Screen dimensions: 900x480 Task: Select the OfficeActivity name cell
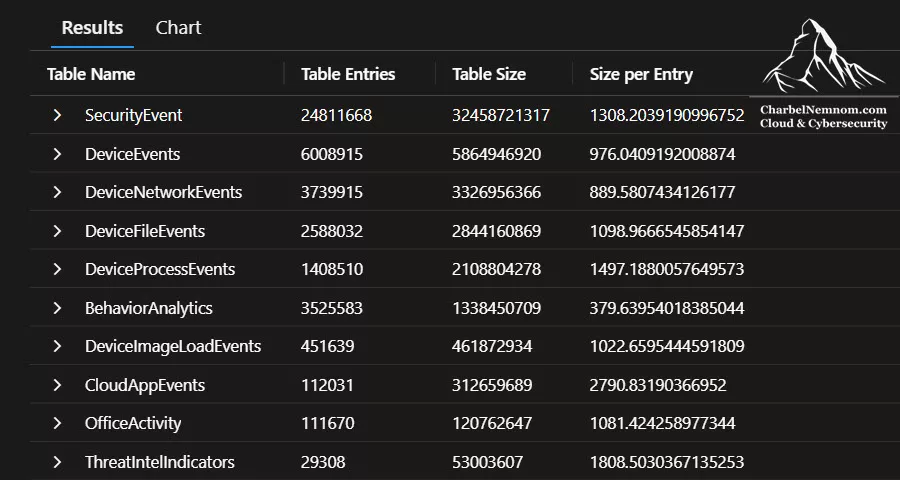coord(133,423)
